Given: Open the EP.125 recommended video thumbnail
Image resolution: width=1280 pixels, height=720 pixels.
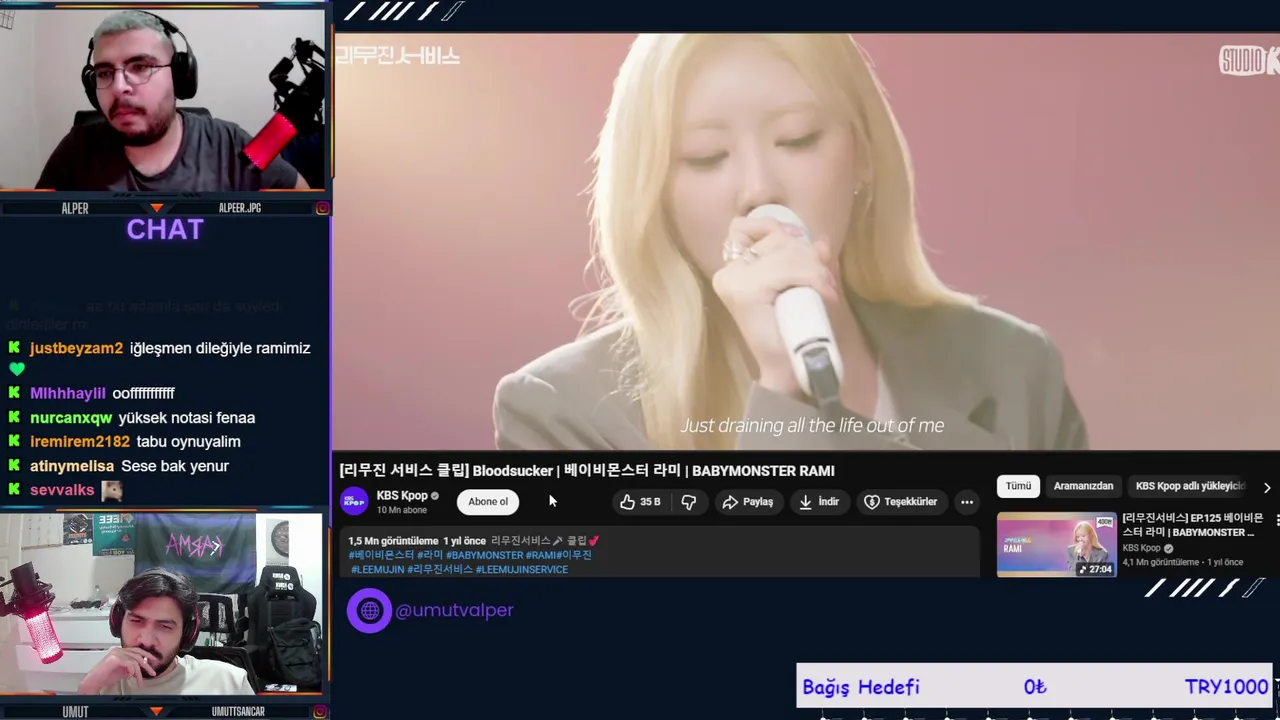Looking at the screenshot, I should (x=1056, y=544).
